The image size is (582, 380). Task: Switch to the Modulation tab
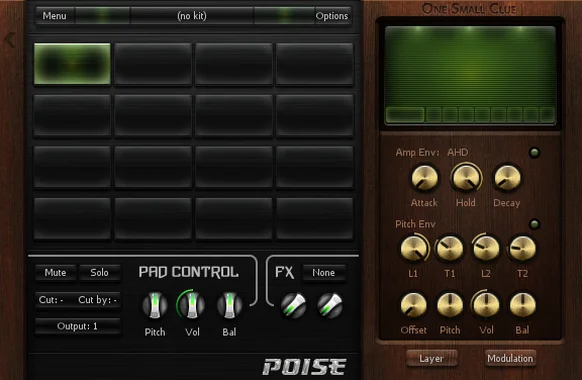(510, 358)
